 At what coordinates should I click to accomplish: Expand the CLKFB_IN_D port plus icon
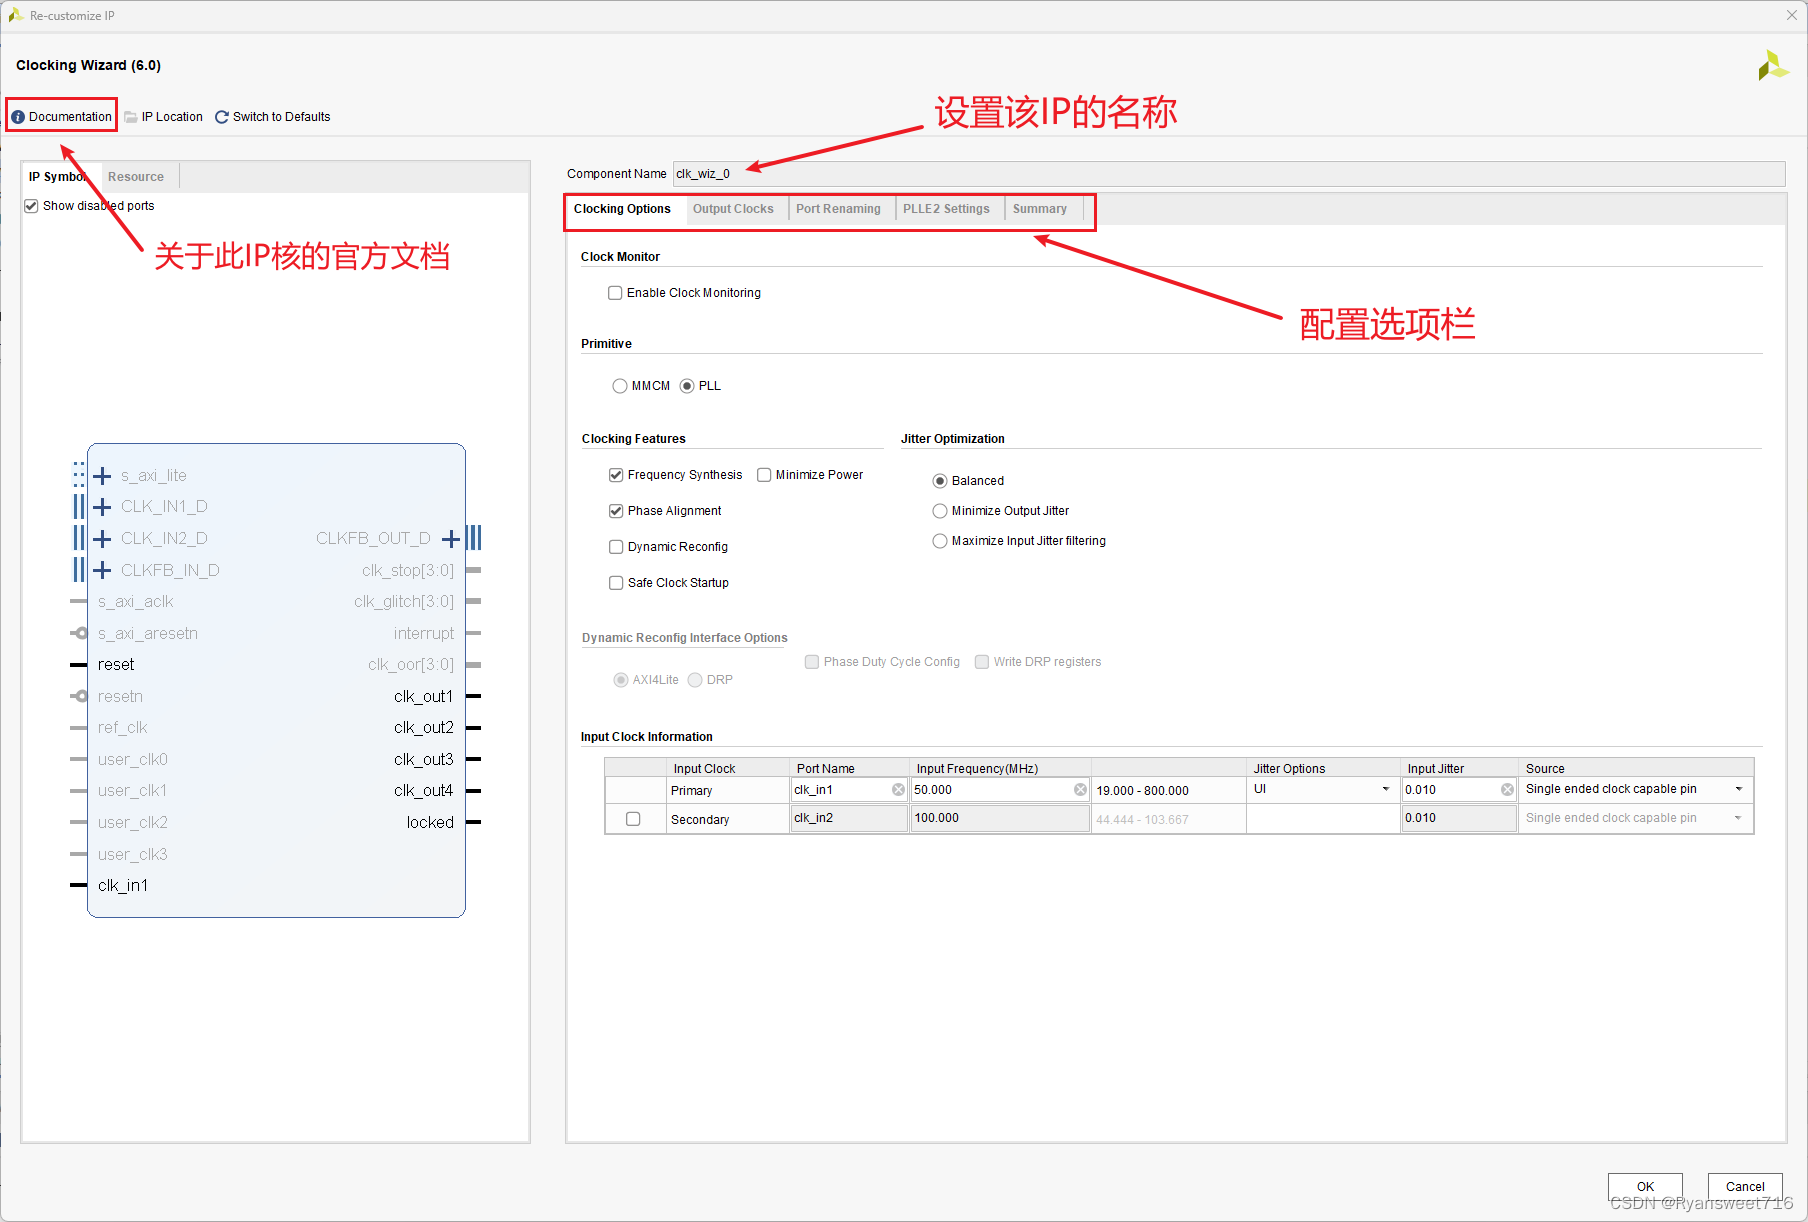[x=102, y=571]
